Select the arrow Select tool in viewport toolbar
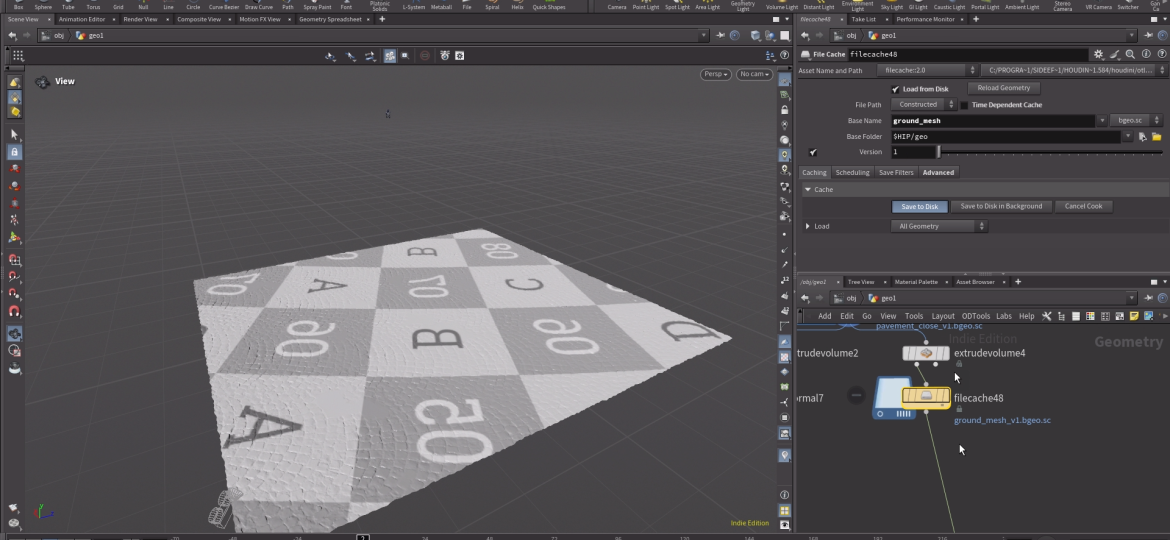This screenshot has height=540, width=1170. tap(14, 134)
